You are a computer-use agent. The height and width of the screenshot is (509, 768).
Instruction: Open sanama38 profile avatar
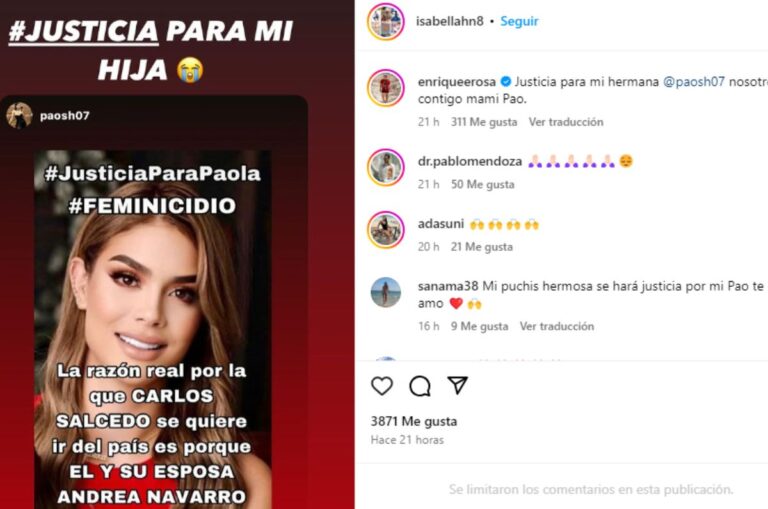385,292
